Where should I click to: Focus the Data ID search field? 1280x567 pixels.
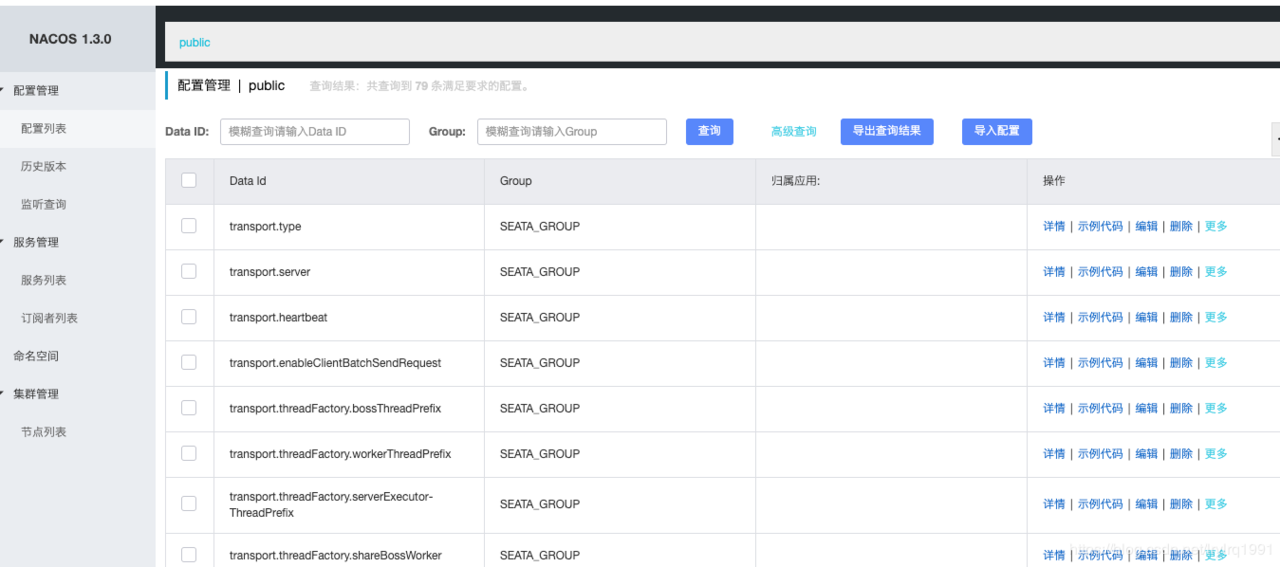315,132
